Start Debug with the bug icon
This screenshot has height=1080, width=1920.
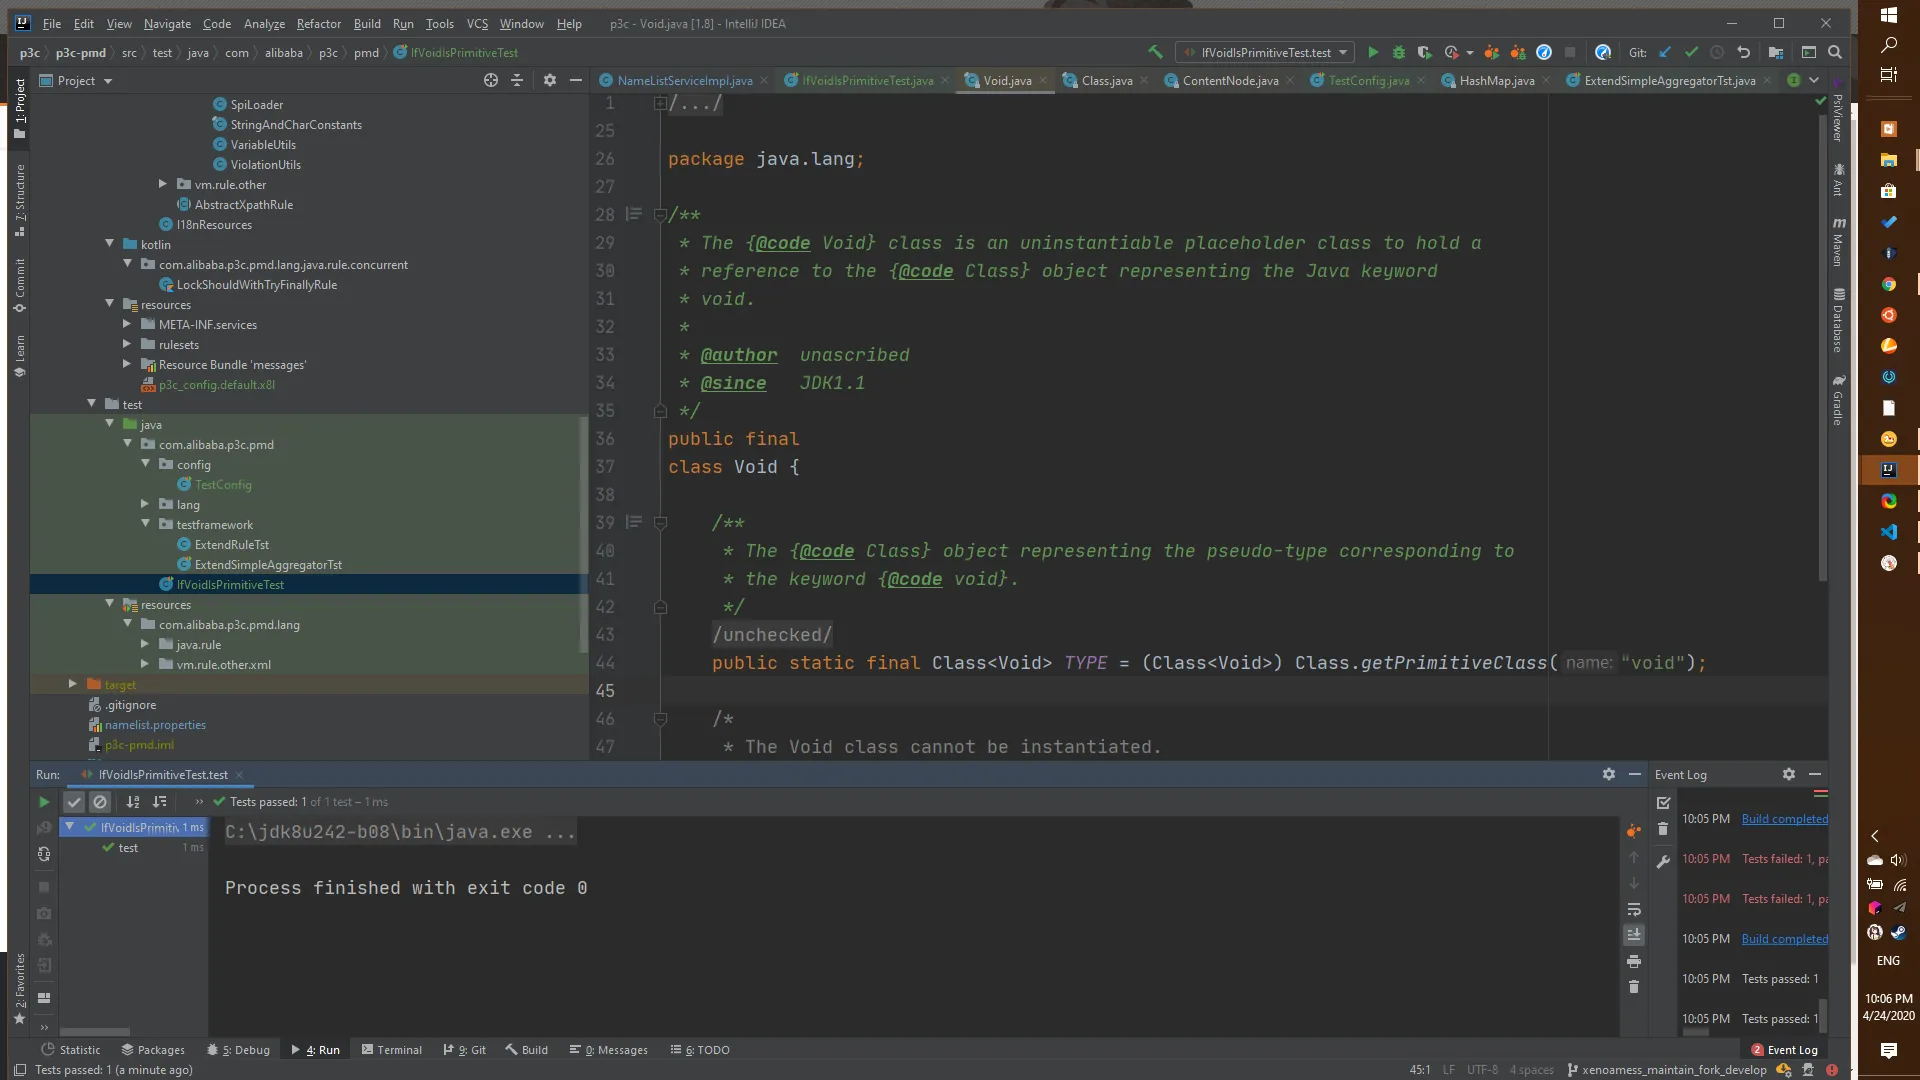[1399, 52]
